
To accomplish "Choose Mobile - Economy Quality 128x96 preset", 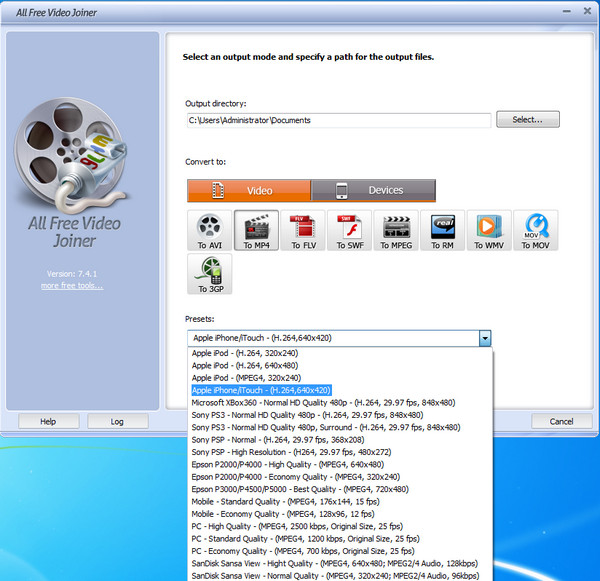I will (340, 514).
